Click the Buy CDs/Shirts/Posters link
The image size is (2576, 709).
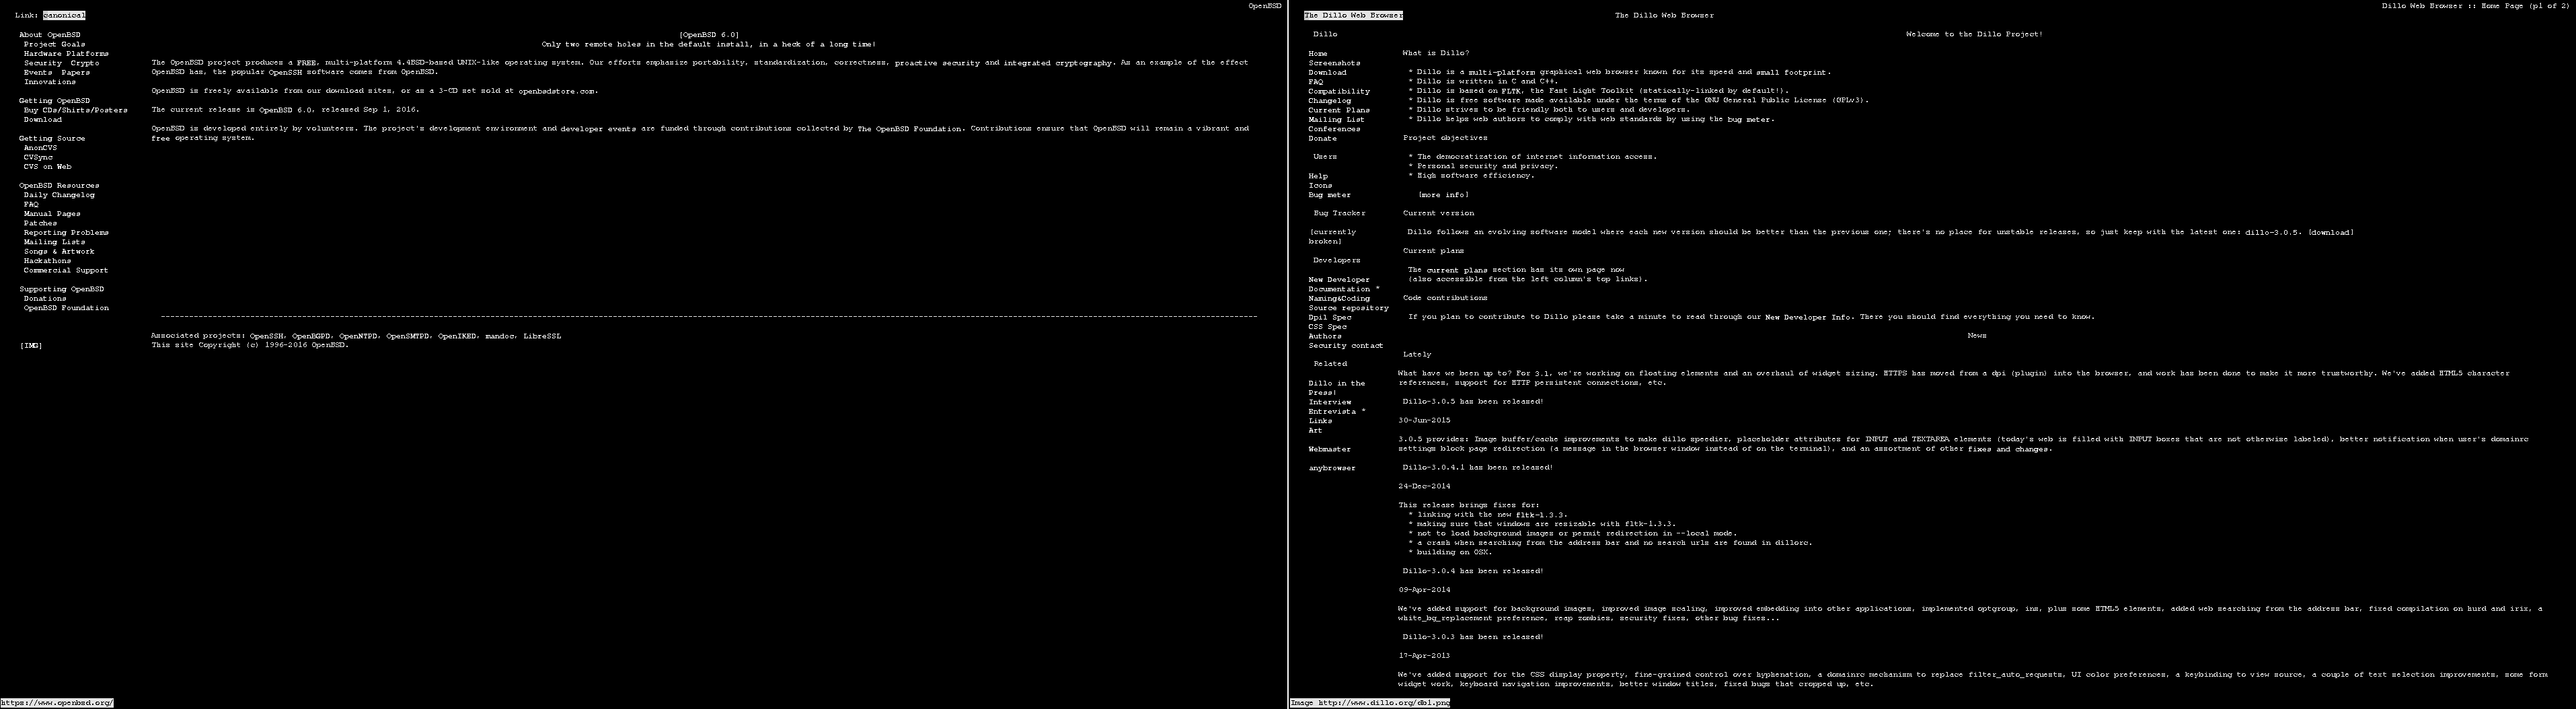tap(76, 110)
